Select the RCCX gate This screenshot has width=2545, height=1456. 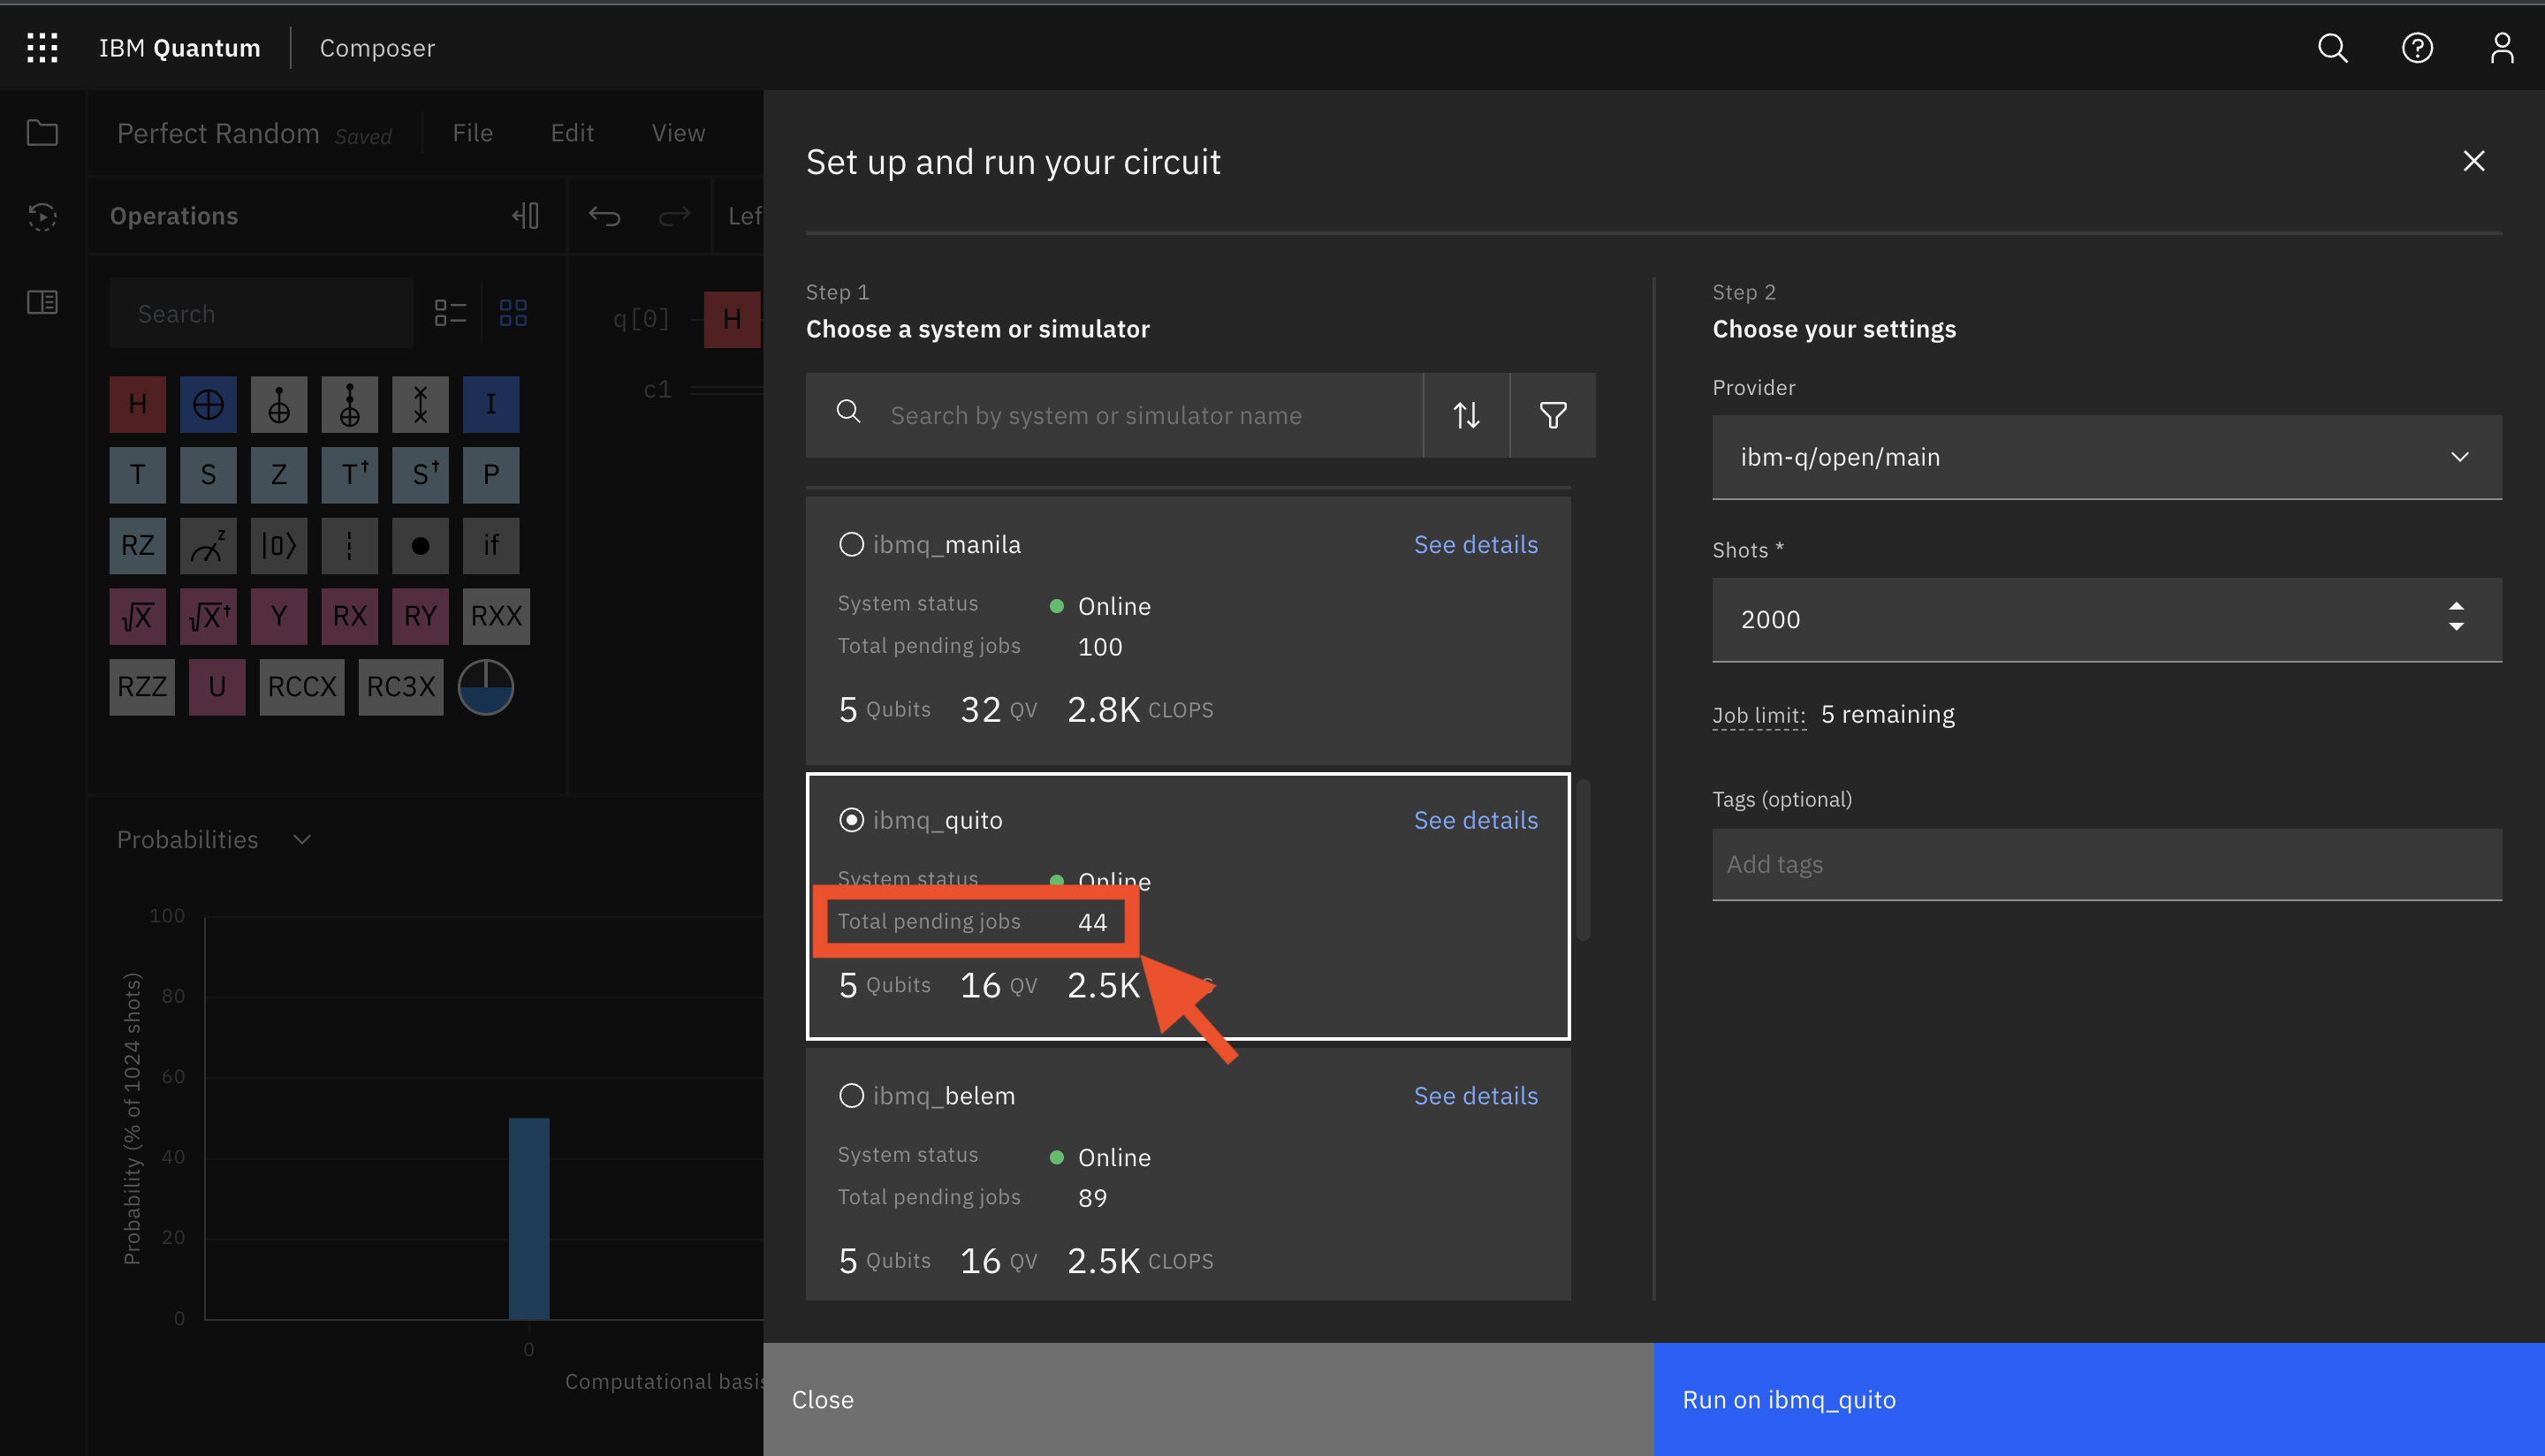click(x=302, y=687)
